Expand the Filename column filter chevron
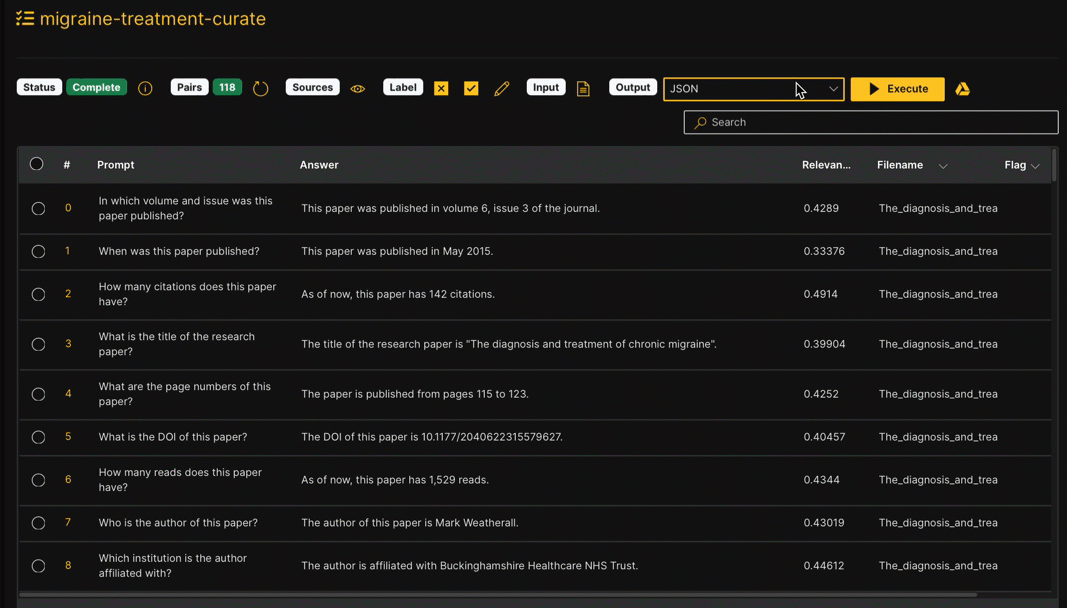Image resolution: width=1067 pixels, height=608 pixels. click(943, 166)
